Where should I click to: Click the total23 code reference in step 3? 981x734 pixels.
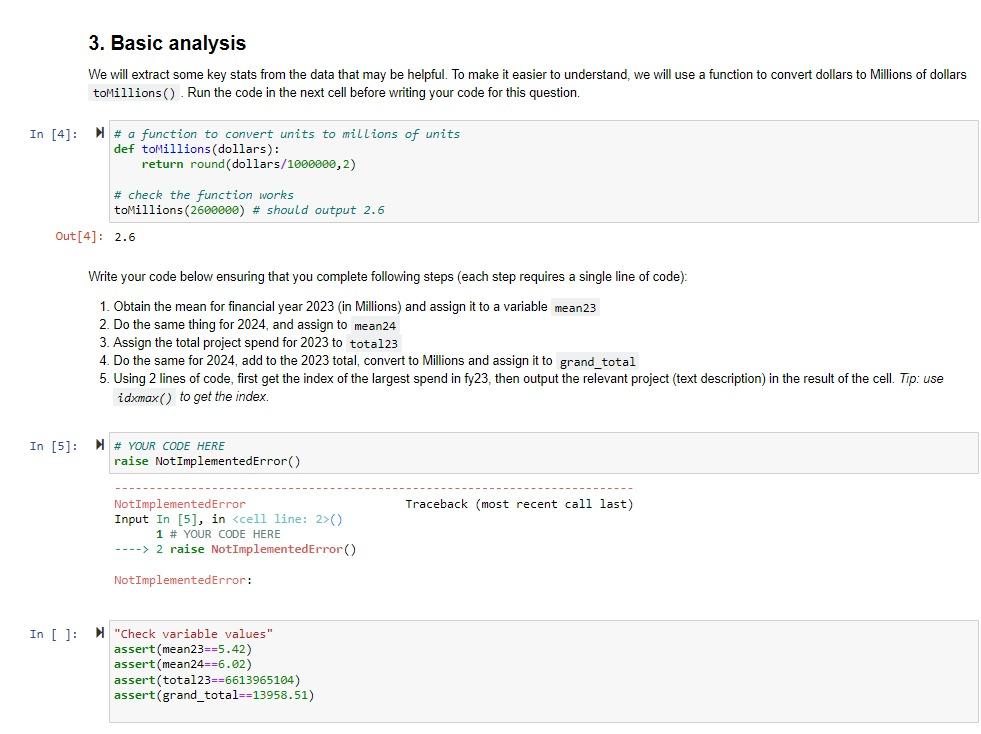tap(374, 343)
